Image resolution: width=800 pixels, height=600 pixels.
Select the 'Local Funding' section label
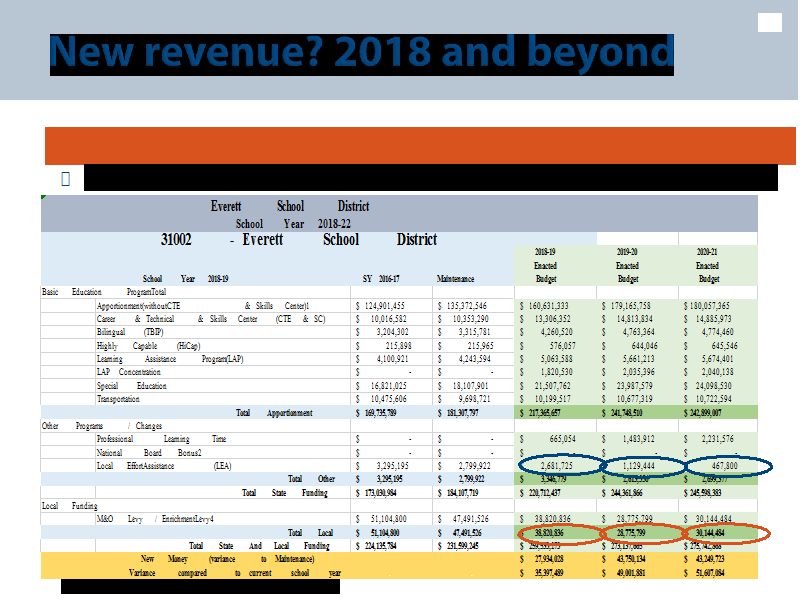click(69, 506)
